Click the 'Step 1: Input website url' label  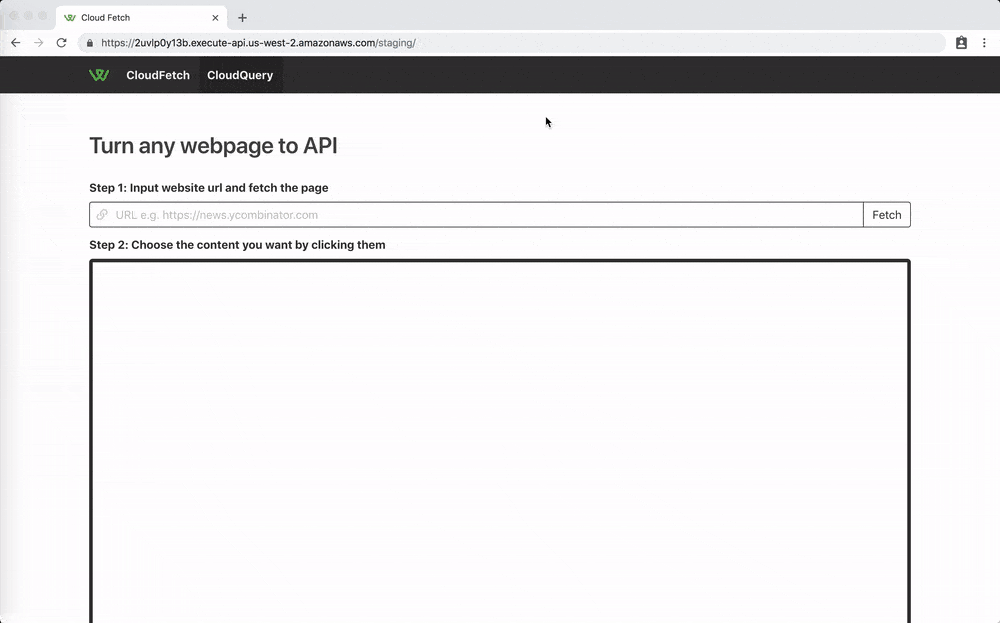point(209,187)
